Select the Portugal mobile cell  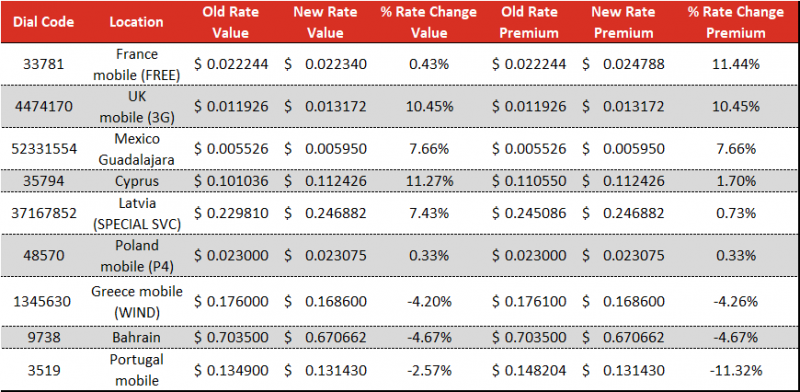click(137, 370)
